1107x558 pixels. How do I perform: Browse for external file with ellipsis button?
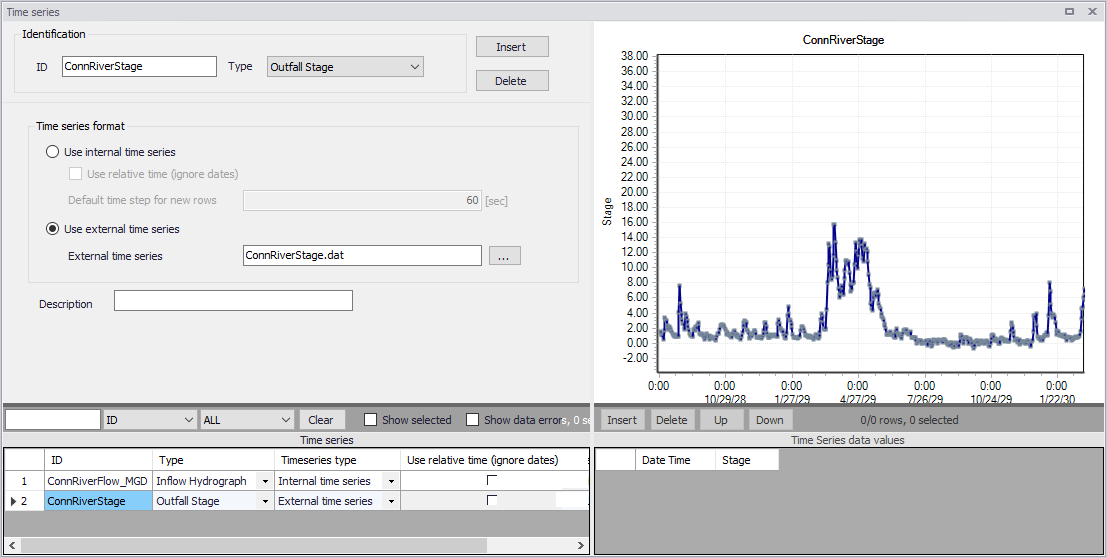(504, 256)
